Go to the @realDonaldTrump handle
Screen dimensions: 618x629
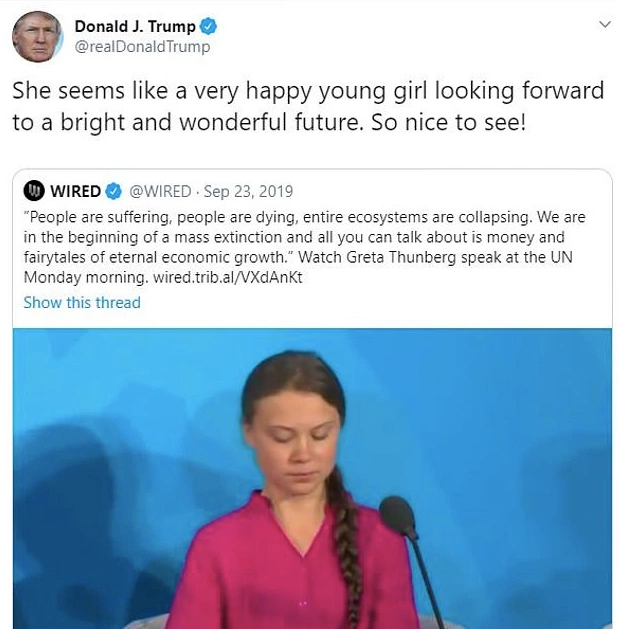point(142,47)
